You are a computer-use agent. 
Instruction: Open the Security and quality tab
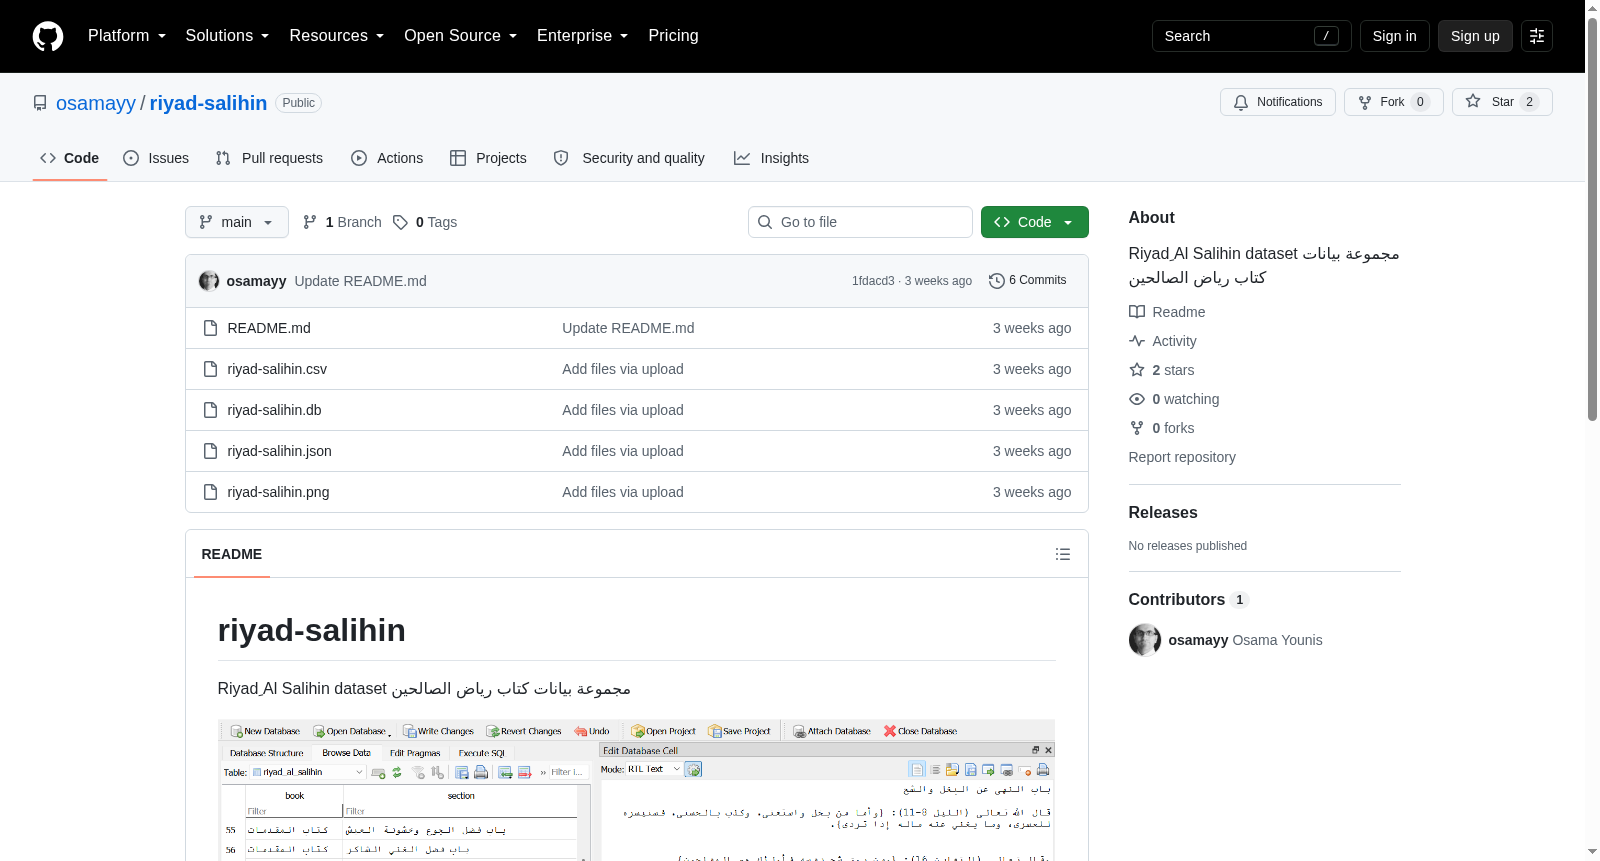629,158
